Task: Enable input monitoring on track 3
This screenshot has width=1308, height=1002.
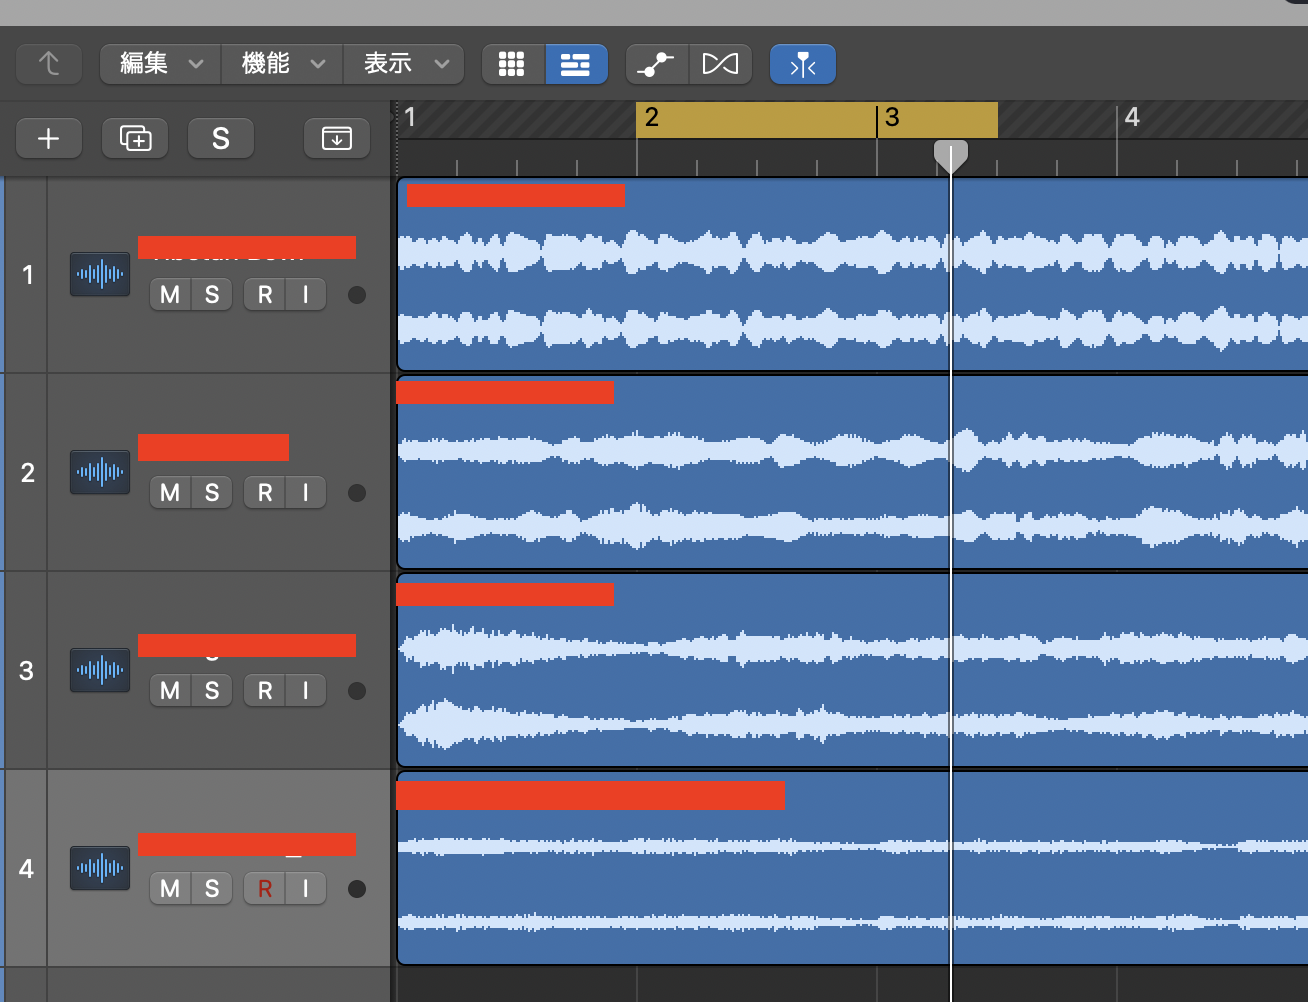Action: (306, 691)
